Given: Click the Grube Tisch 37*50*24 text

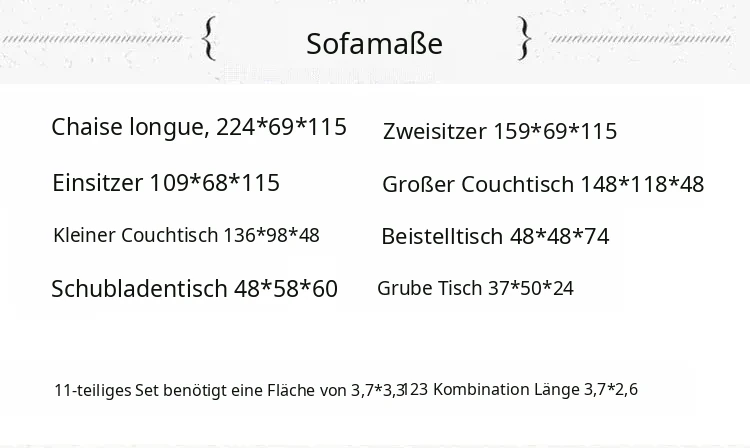Looking at the screenshot, I should tap(475, 288).
